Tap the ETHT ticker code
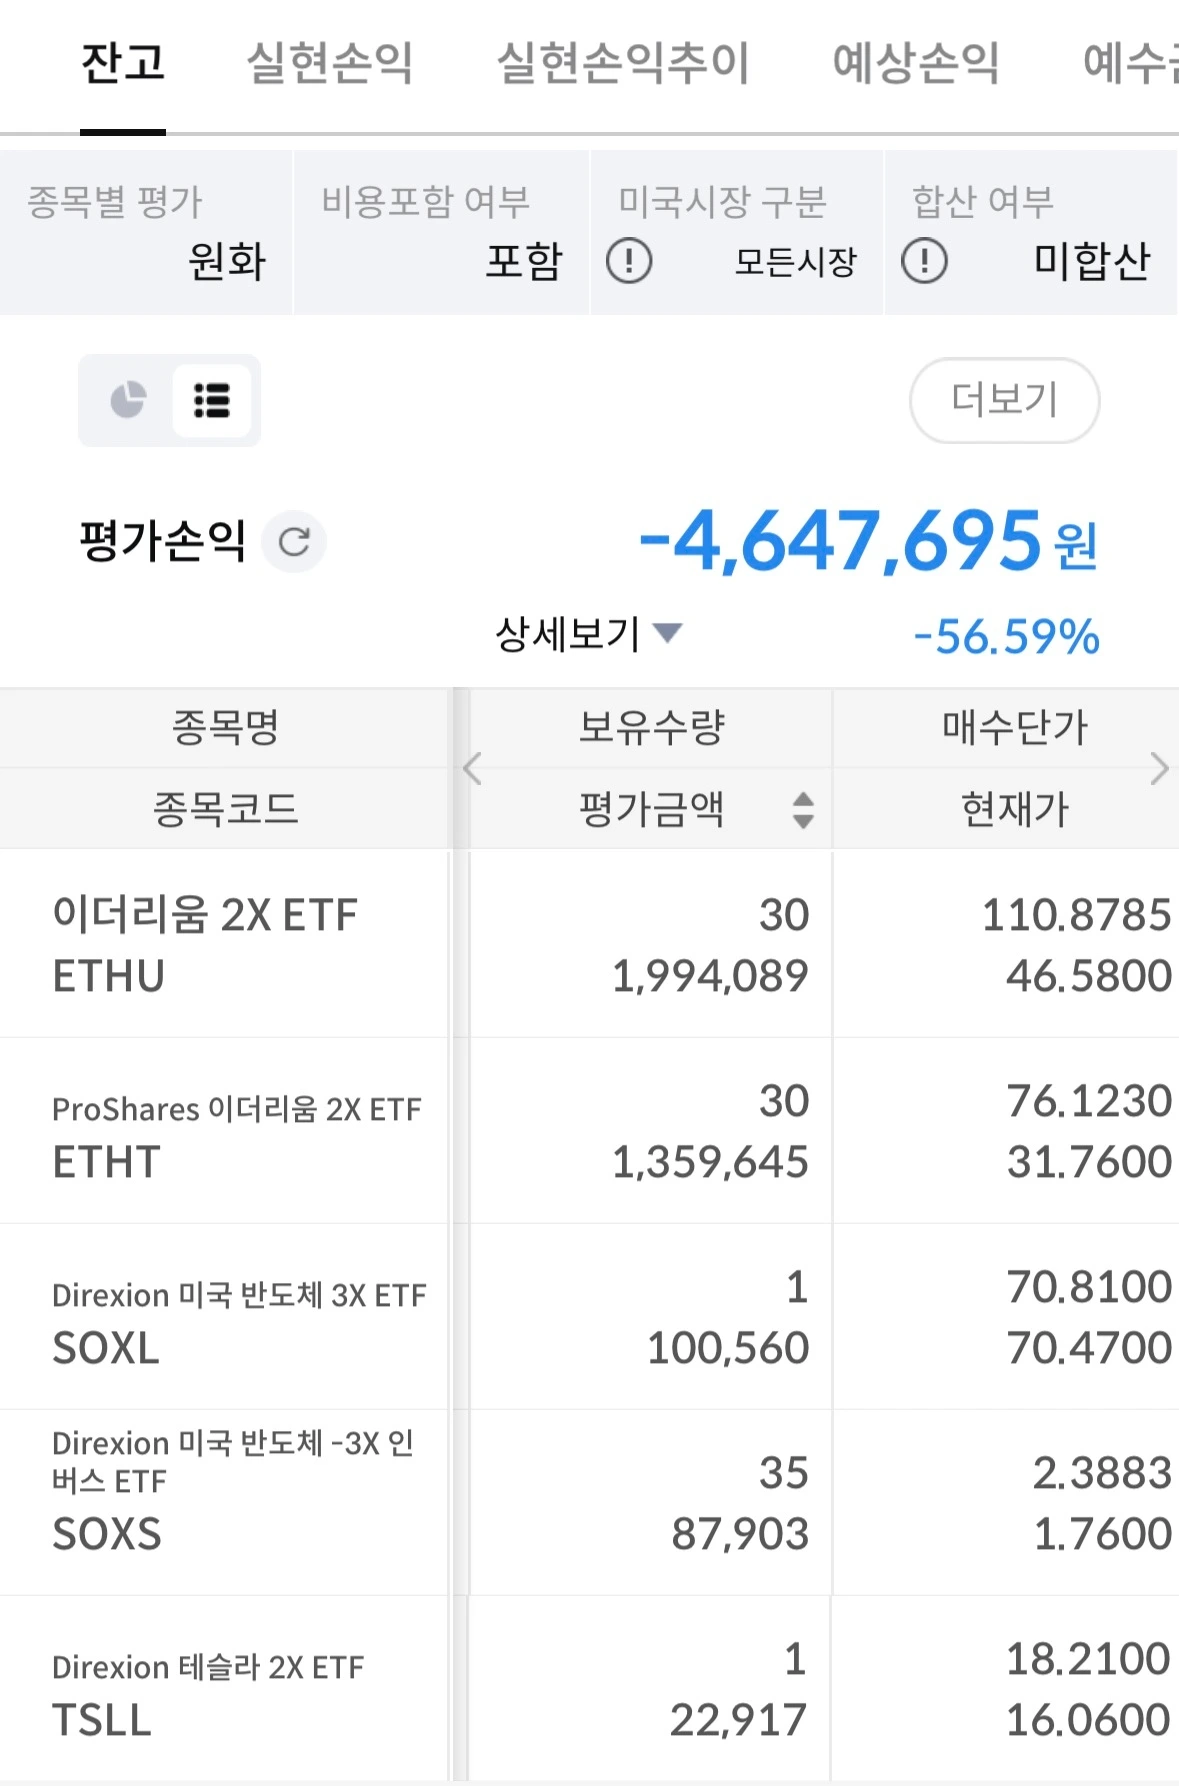1179x1786 pixels. click(x=106, y=1162)
